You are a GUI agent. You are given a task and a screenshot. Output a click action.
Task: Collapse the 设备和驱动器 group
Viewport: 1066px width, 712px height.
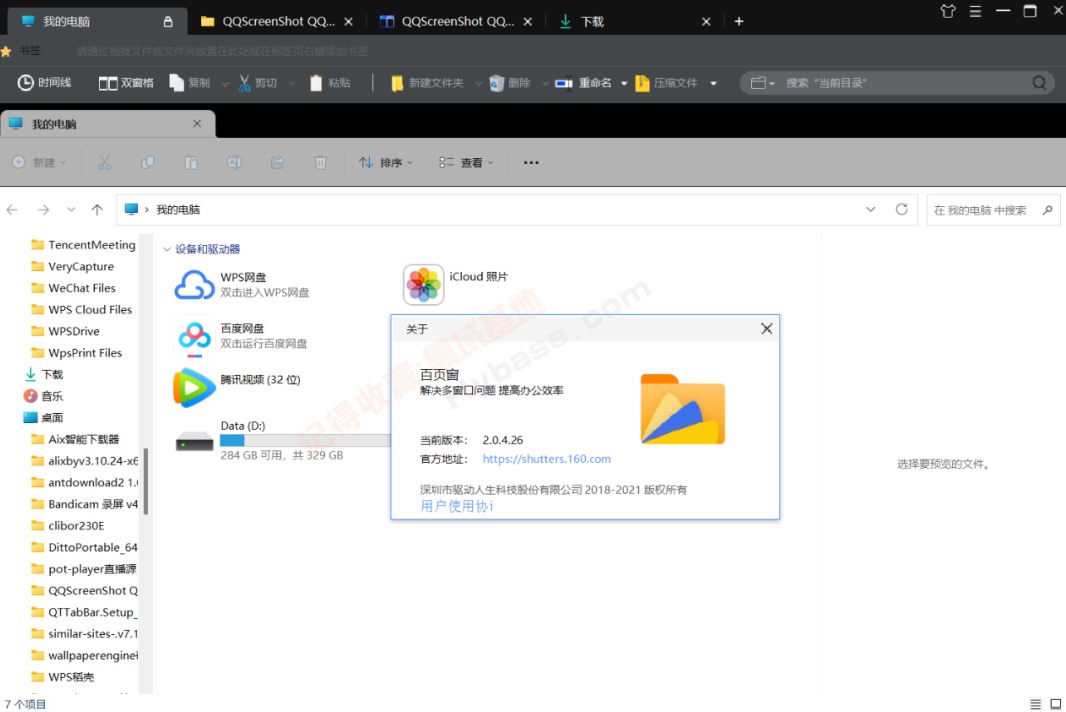167,250
